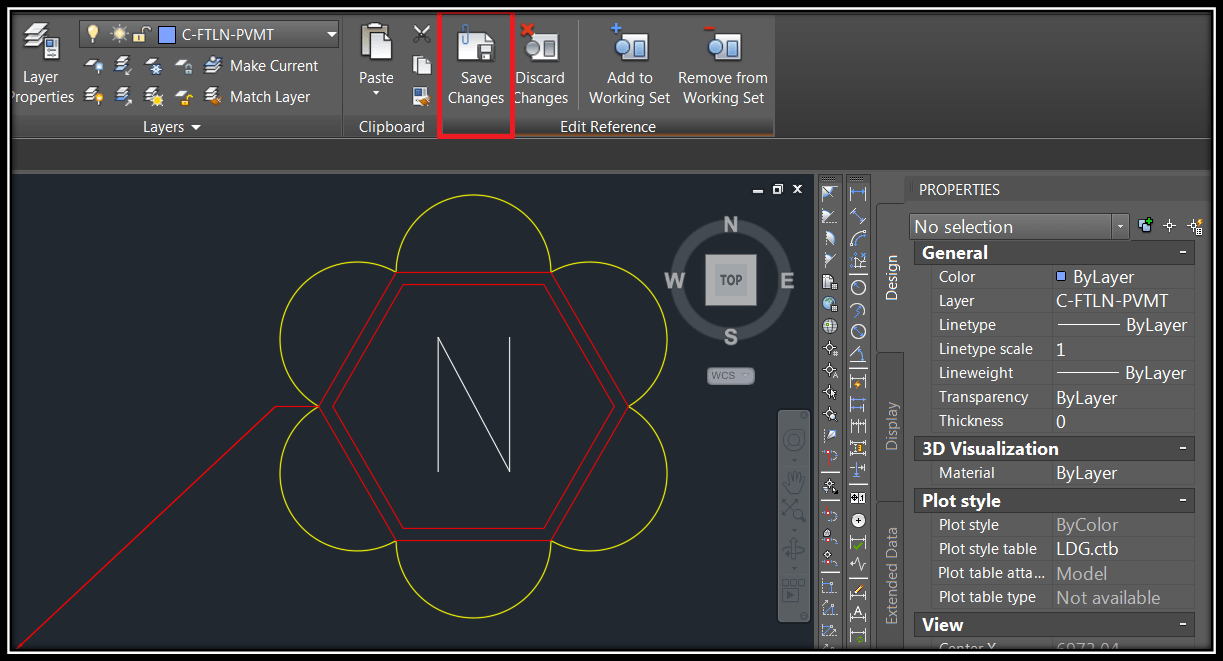Open the WCS coordinate system dropdown
The image size is (1223, 661).
click(731, 376)
